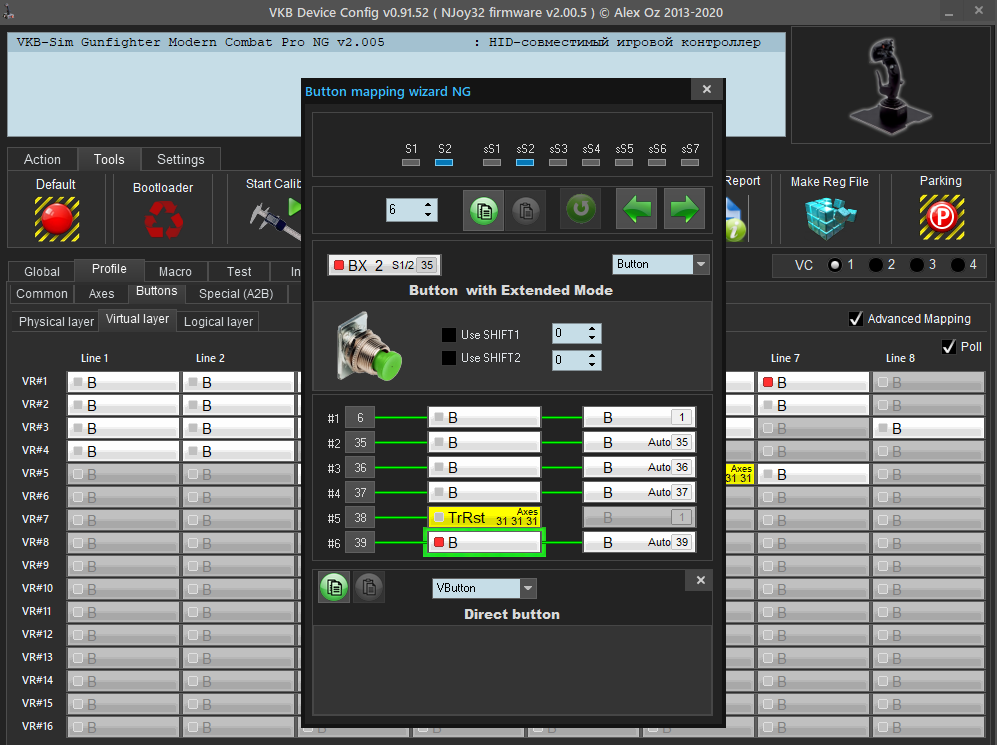997x745 pixels.
Task: Select row #6 highlighted B mapping
Action: [x=485, y=542]
